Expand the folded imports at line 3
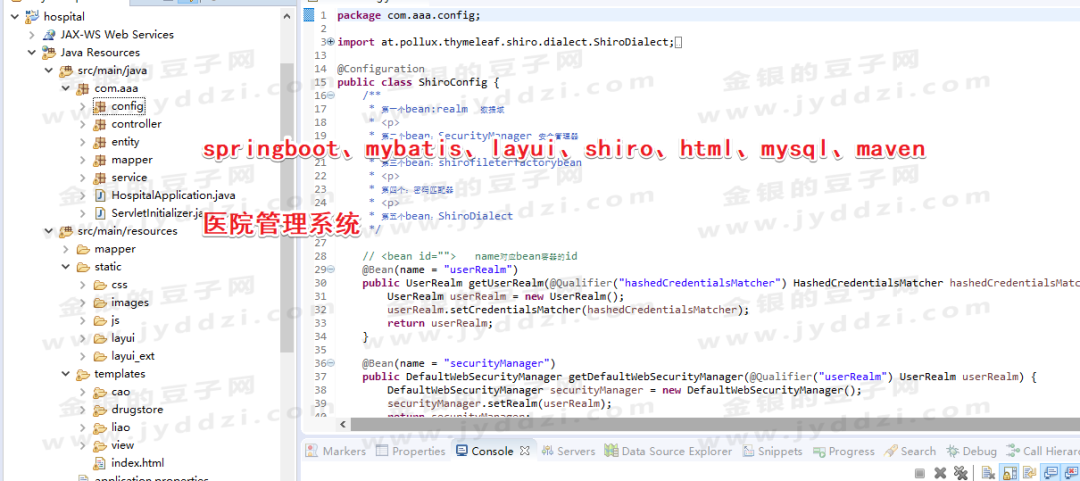The width and height of the screenshot is (1080, 481). click(x=331, y=42)
